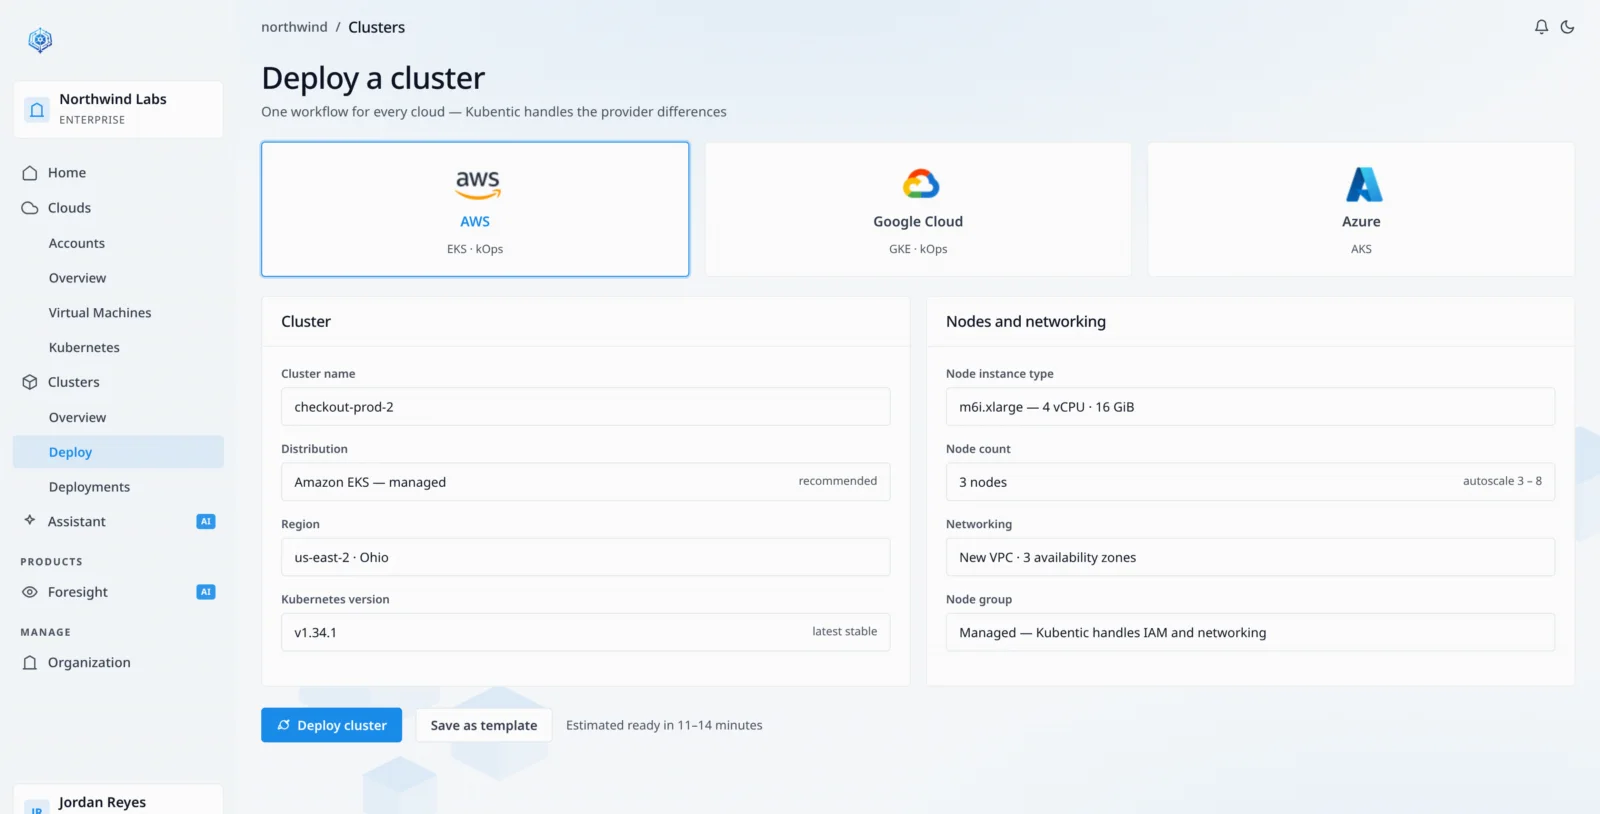Image resolution: width=1600 pixels, height=814 pixels.
Task: Click the "Estimated ready in 11–14 minutes" text
Action: tap(664, 725)
